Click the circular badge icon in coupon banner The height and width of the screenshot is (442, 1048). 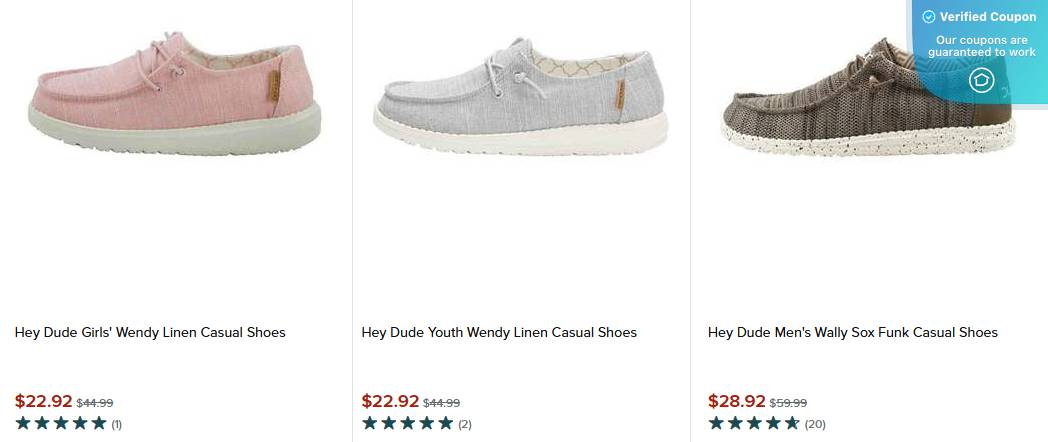click(981, 80)
